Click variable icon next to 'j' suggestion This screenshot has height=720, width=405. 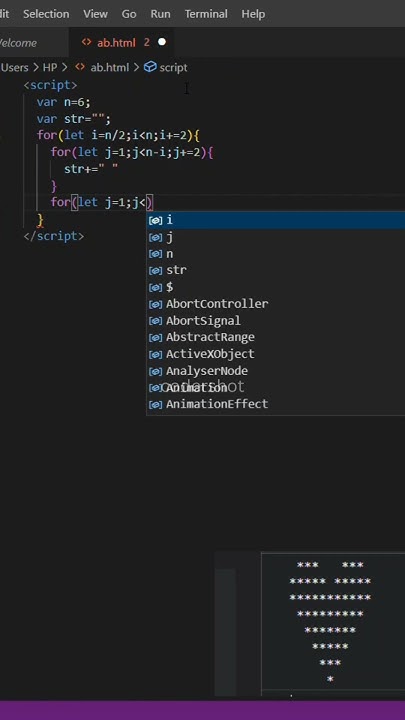[x=156, y=237]
